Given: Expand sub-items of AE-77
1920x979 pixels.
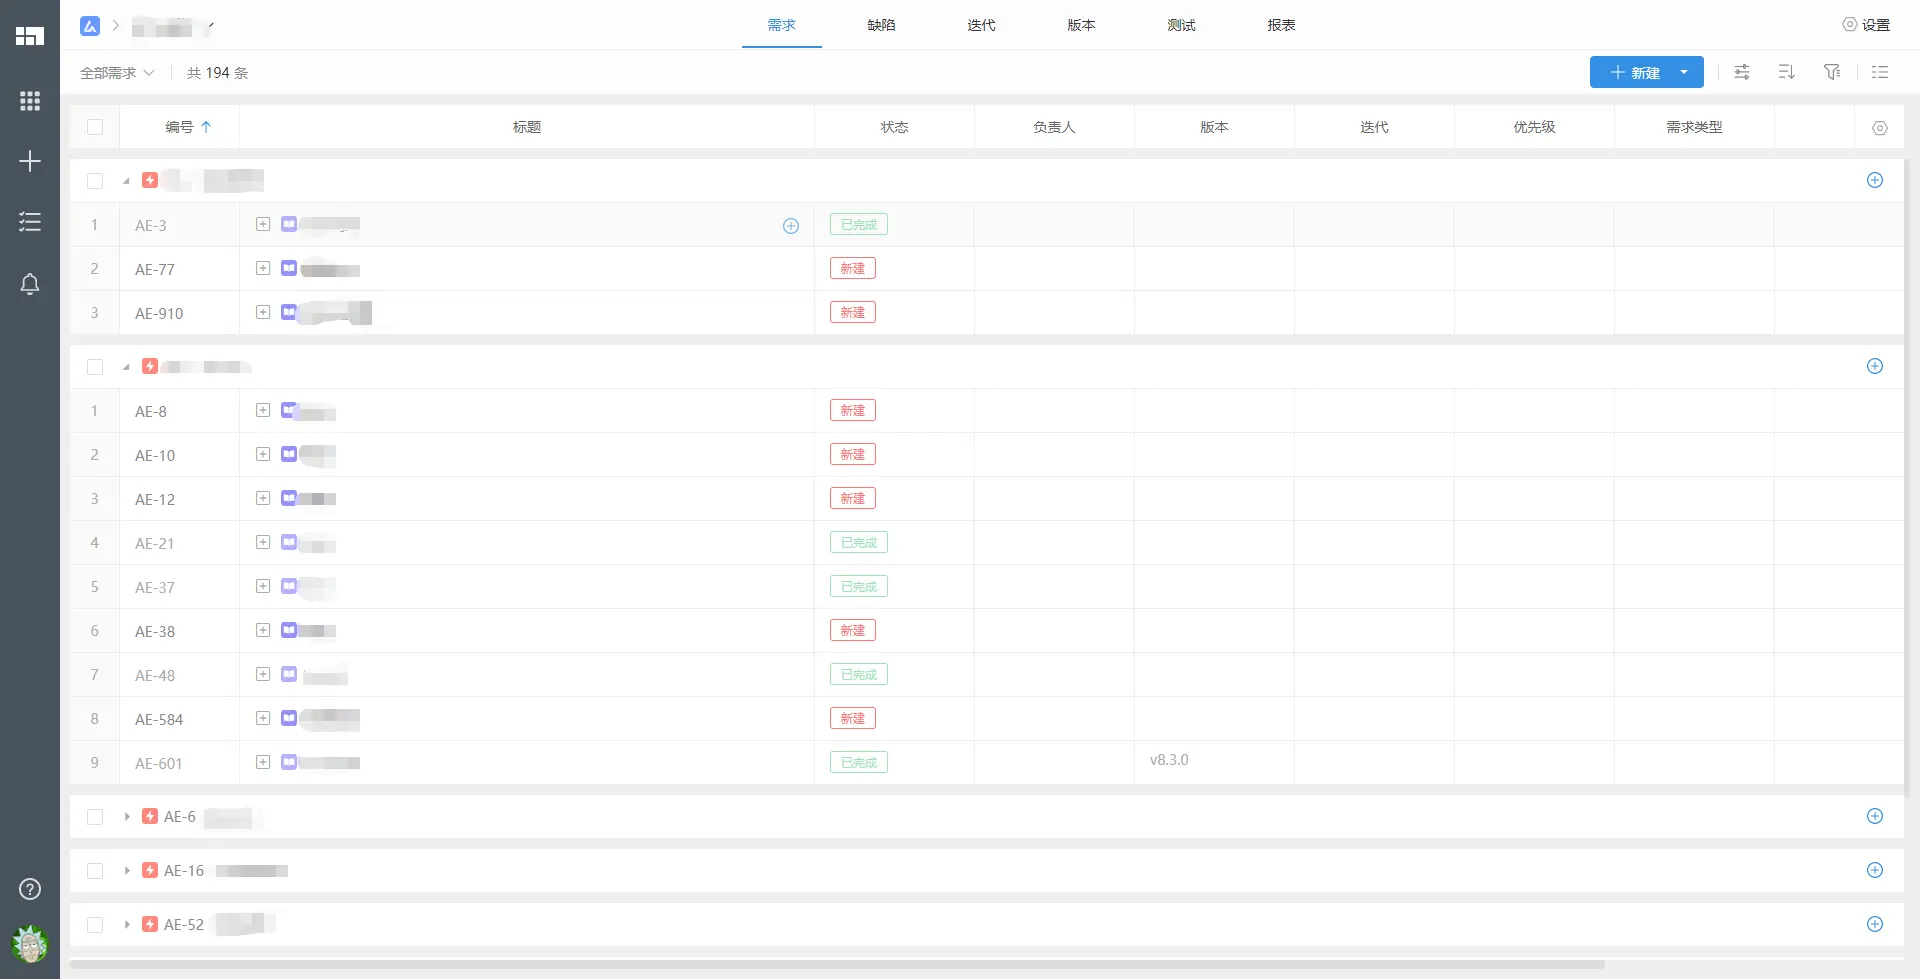Looking at the screenshot, I should coord(263,268).
